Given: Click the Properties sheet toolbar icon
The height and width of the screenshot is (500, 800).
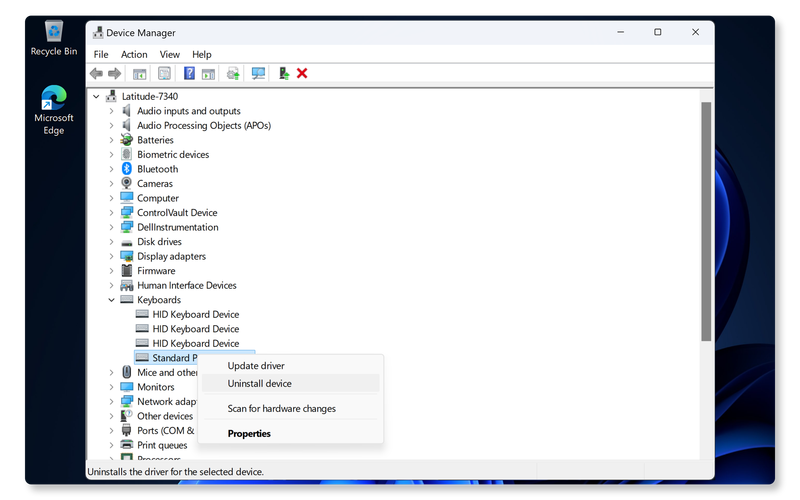Looking at the screenshot, I should pos(164,73).
